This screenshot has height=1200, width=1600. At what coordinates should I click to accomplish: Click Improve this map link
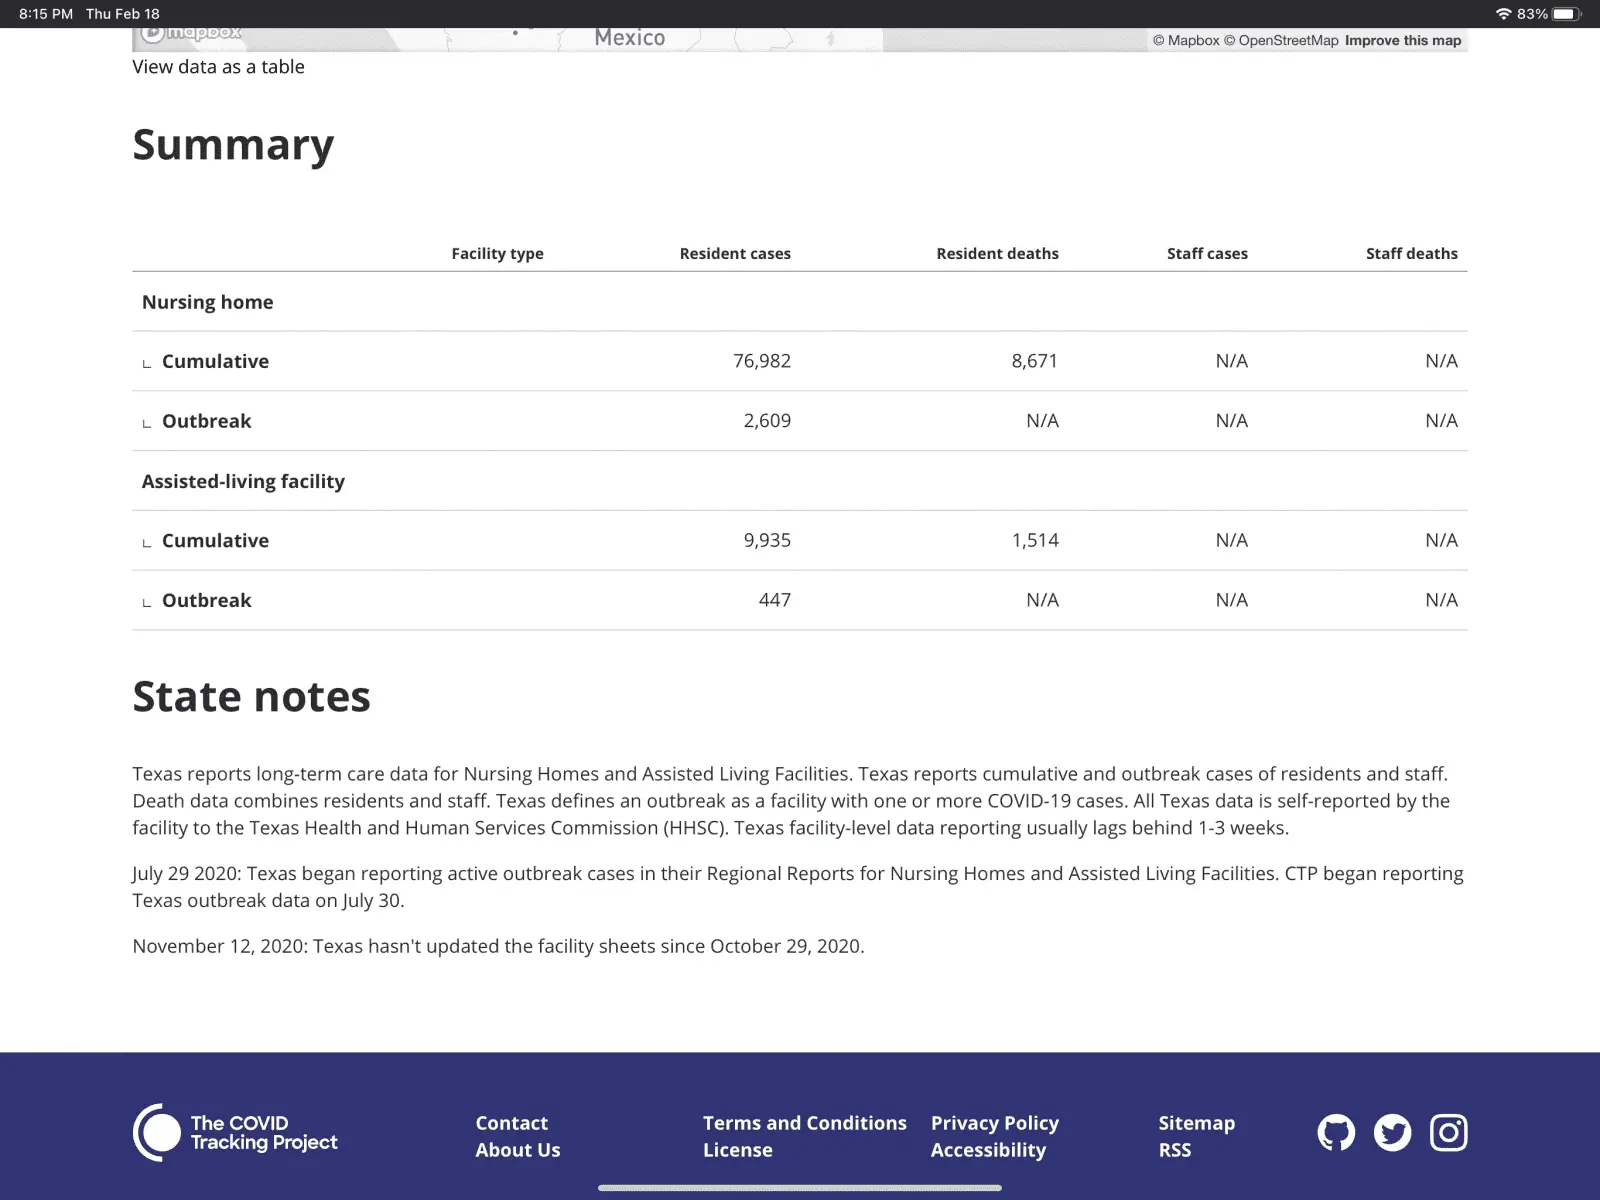[1402, 41]
